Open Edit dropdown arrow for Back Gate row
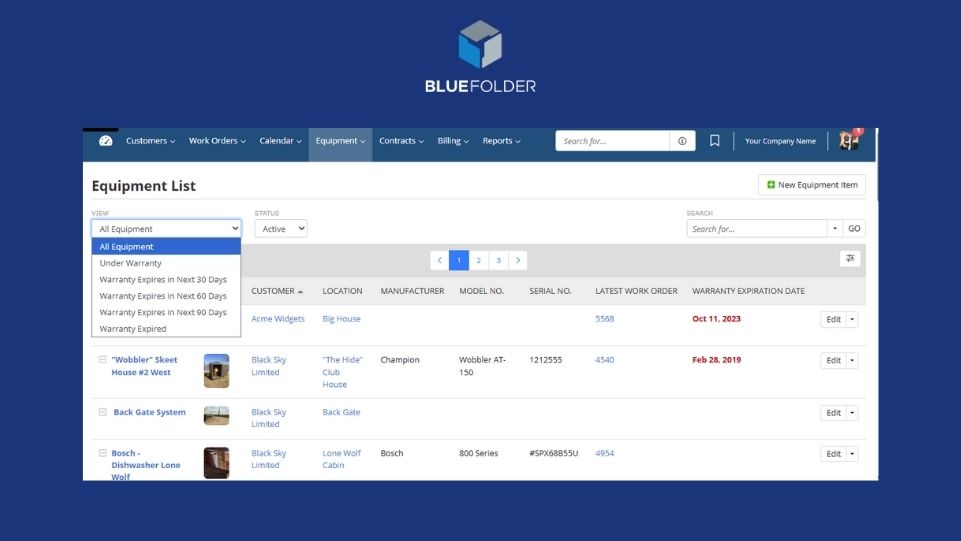Screen dimensions: 961x541 point(852,413)
